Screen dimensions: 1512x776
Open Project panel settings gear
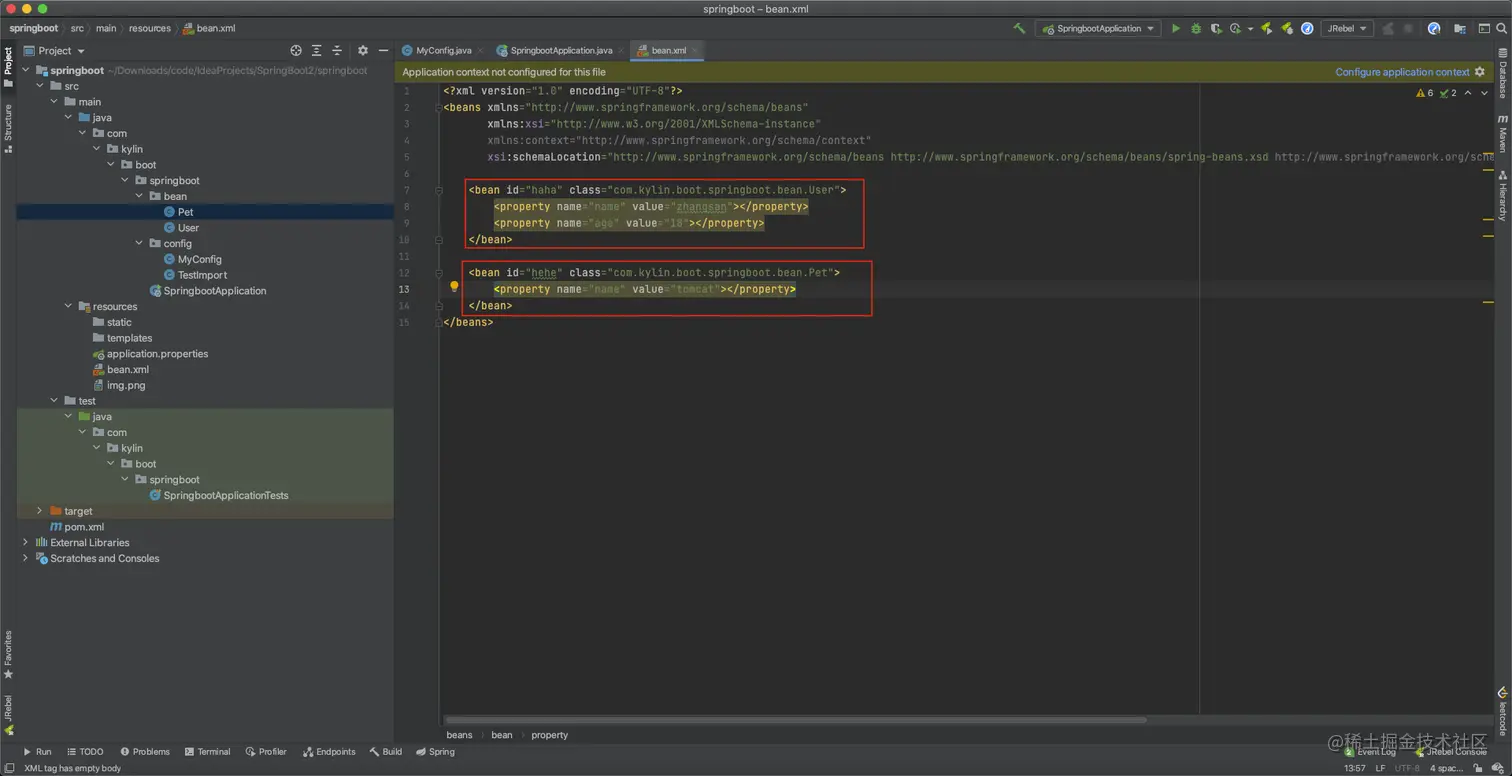(363, 50)
